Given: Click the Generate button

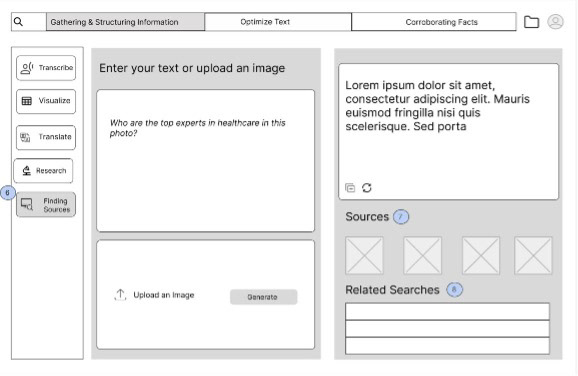Looking at the screenshot, I should [264, 297].
